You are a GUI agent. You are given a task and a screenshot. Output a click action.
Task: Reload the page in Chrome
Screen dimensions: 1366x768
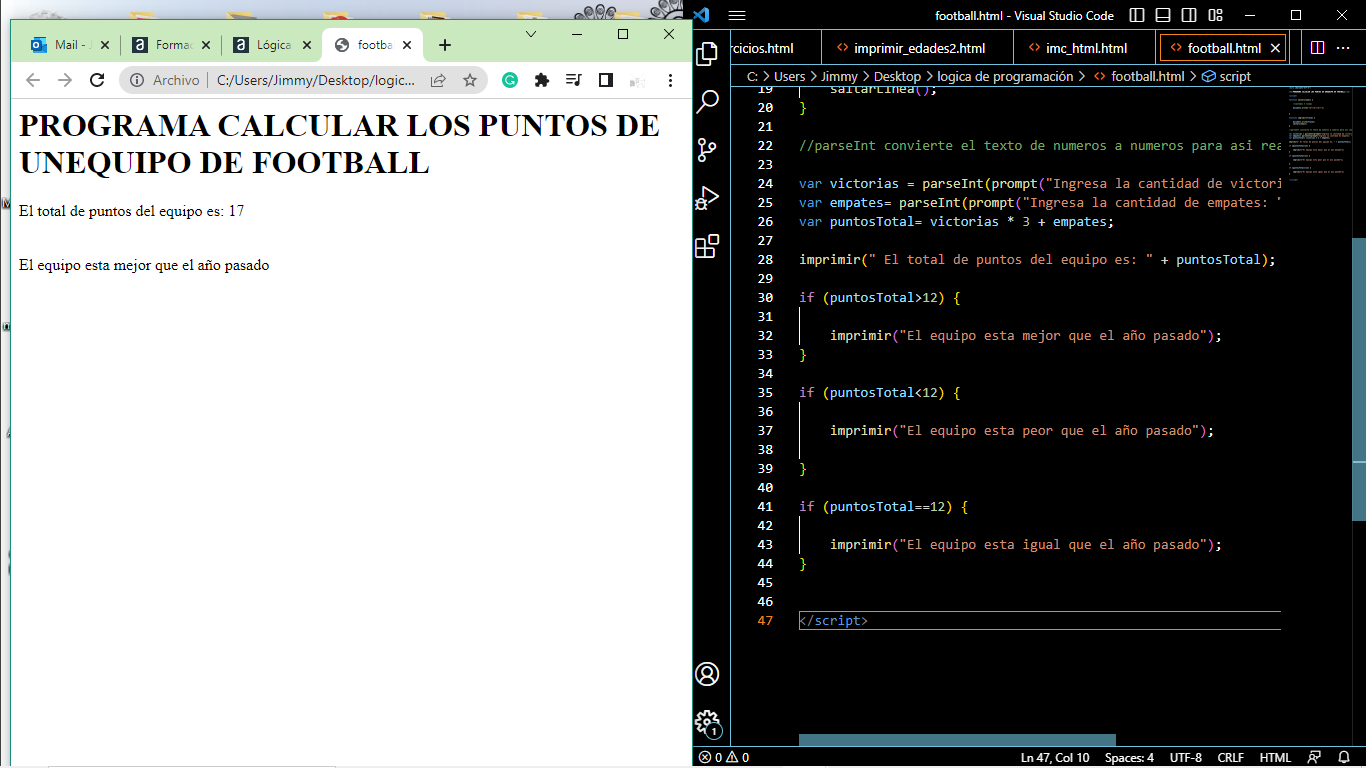tap(97, 80)
